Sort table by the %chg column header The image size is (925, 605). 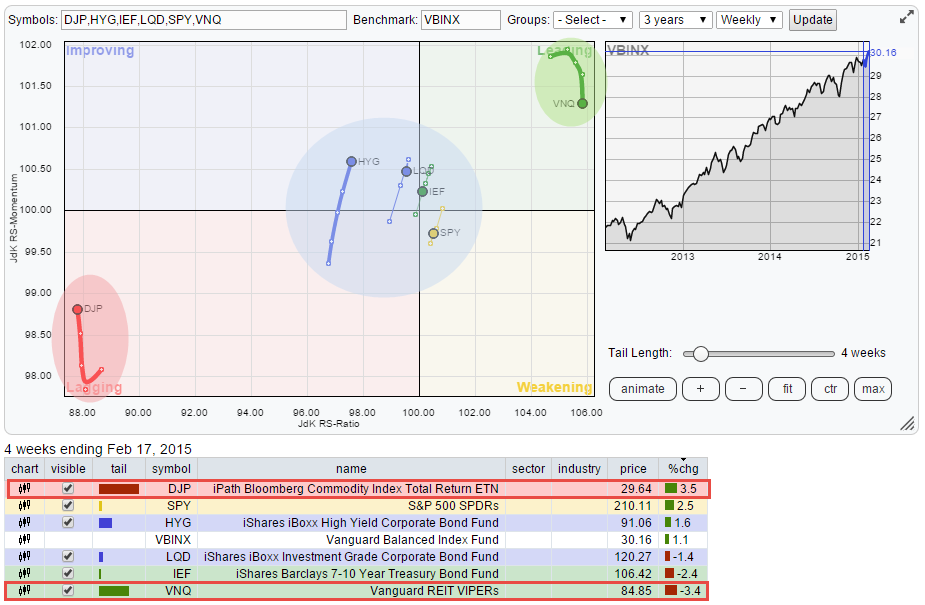click(x=683, y=469)
